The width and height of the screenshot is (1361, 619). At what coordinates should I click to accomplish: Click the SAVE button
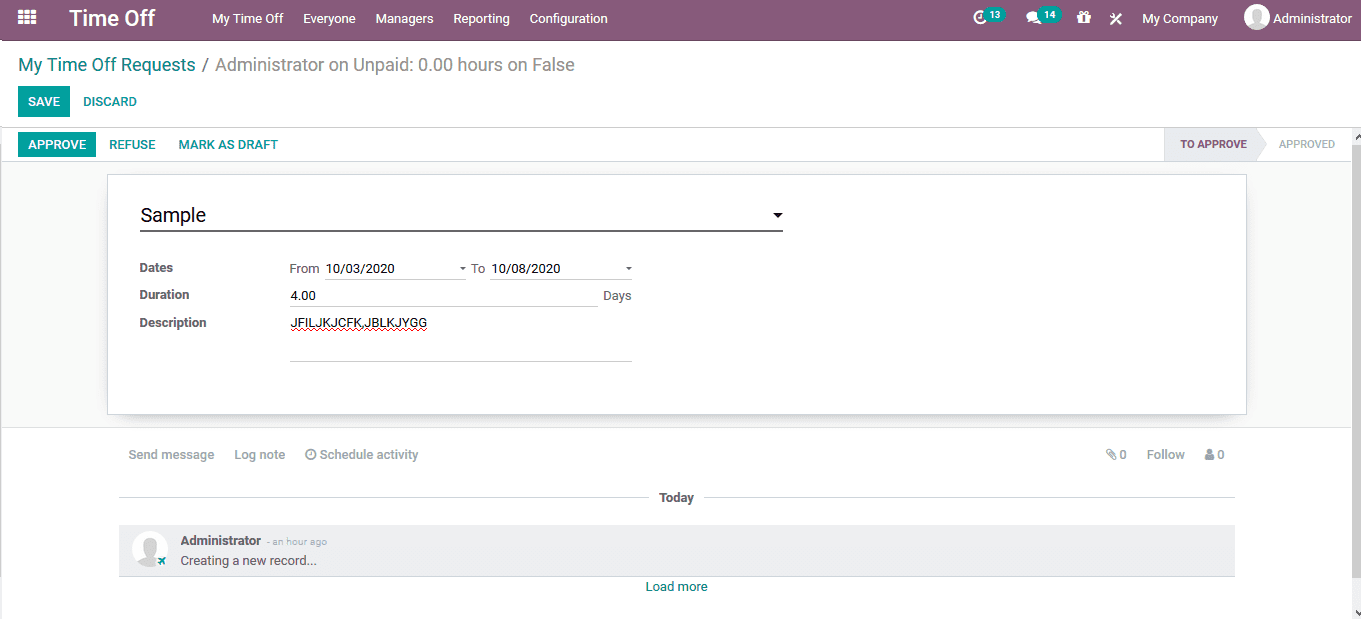43,101
